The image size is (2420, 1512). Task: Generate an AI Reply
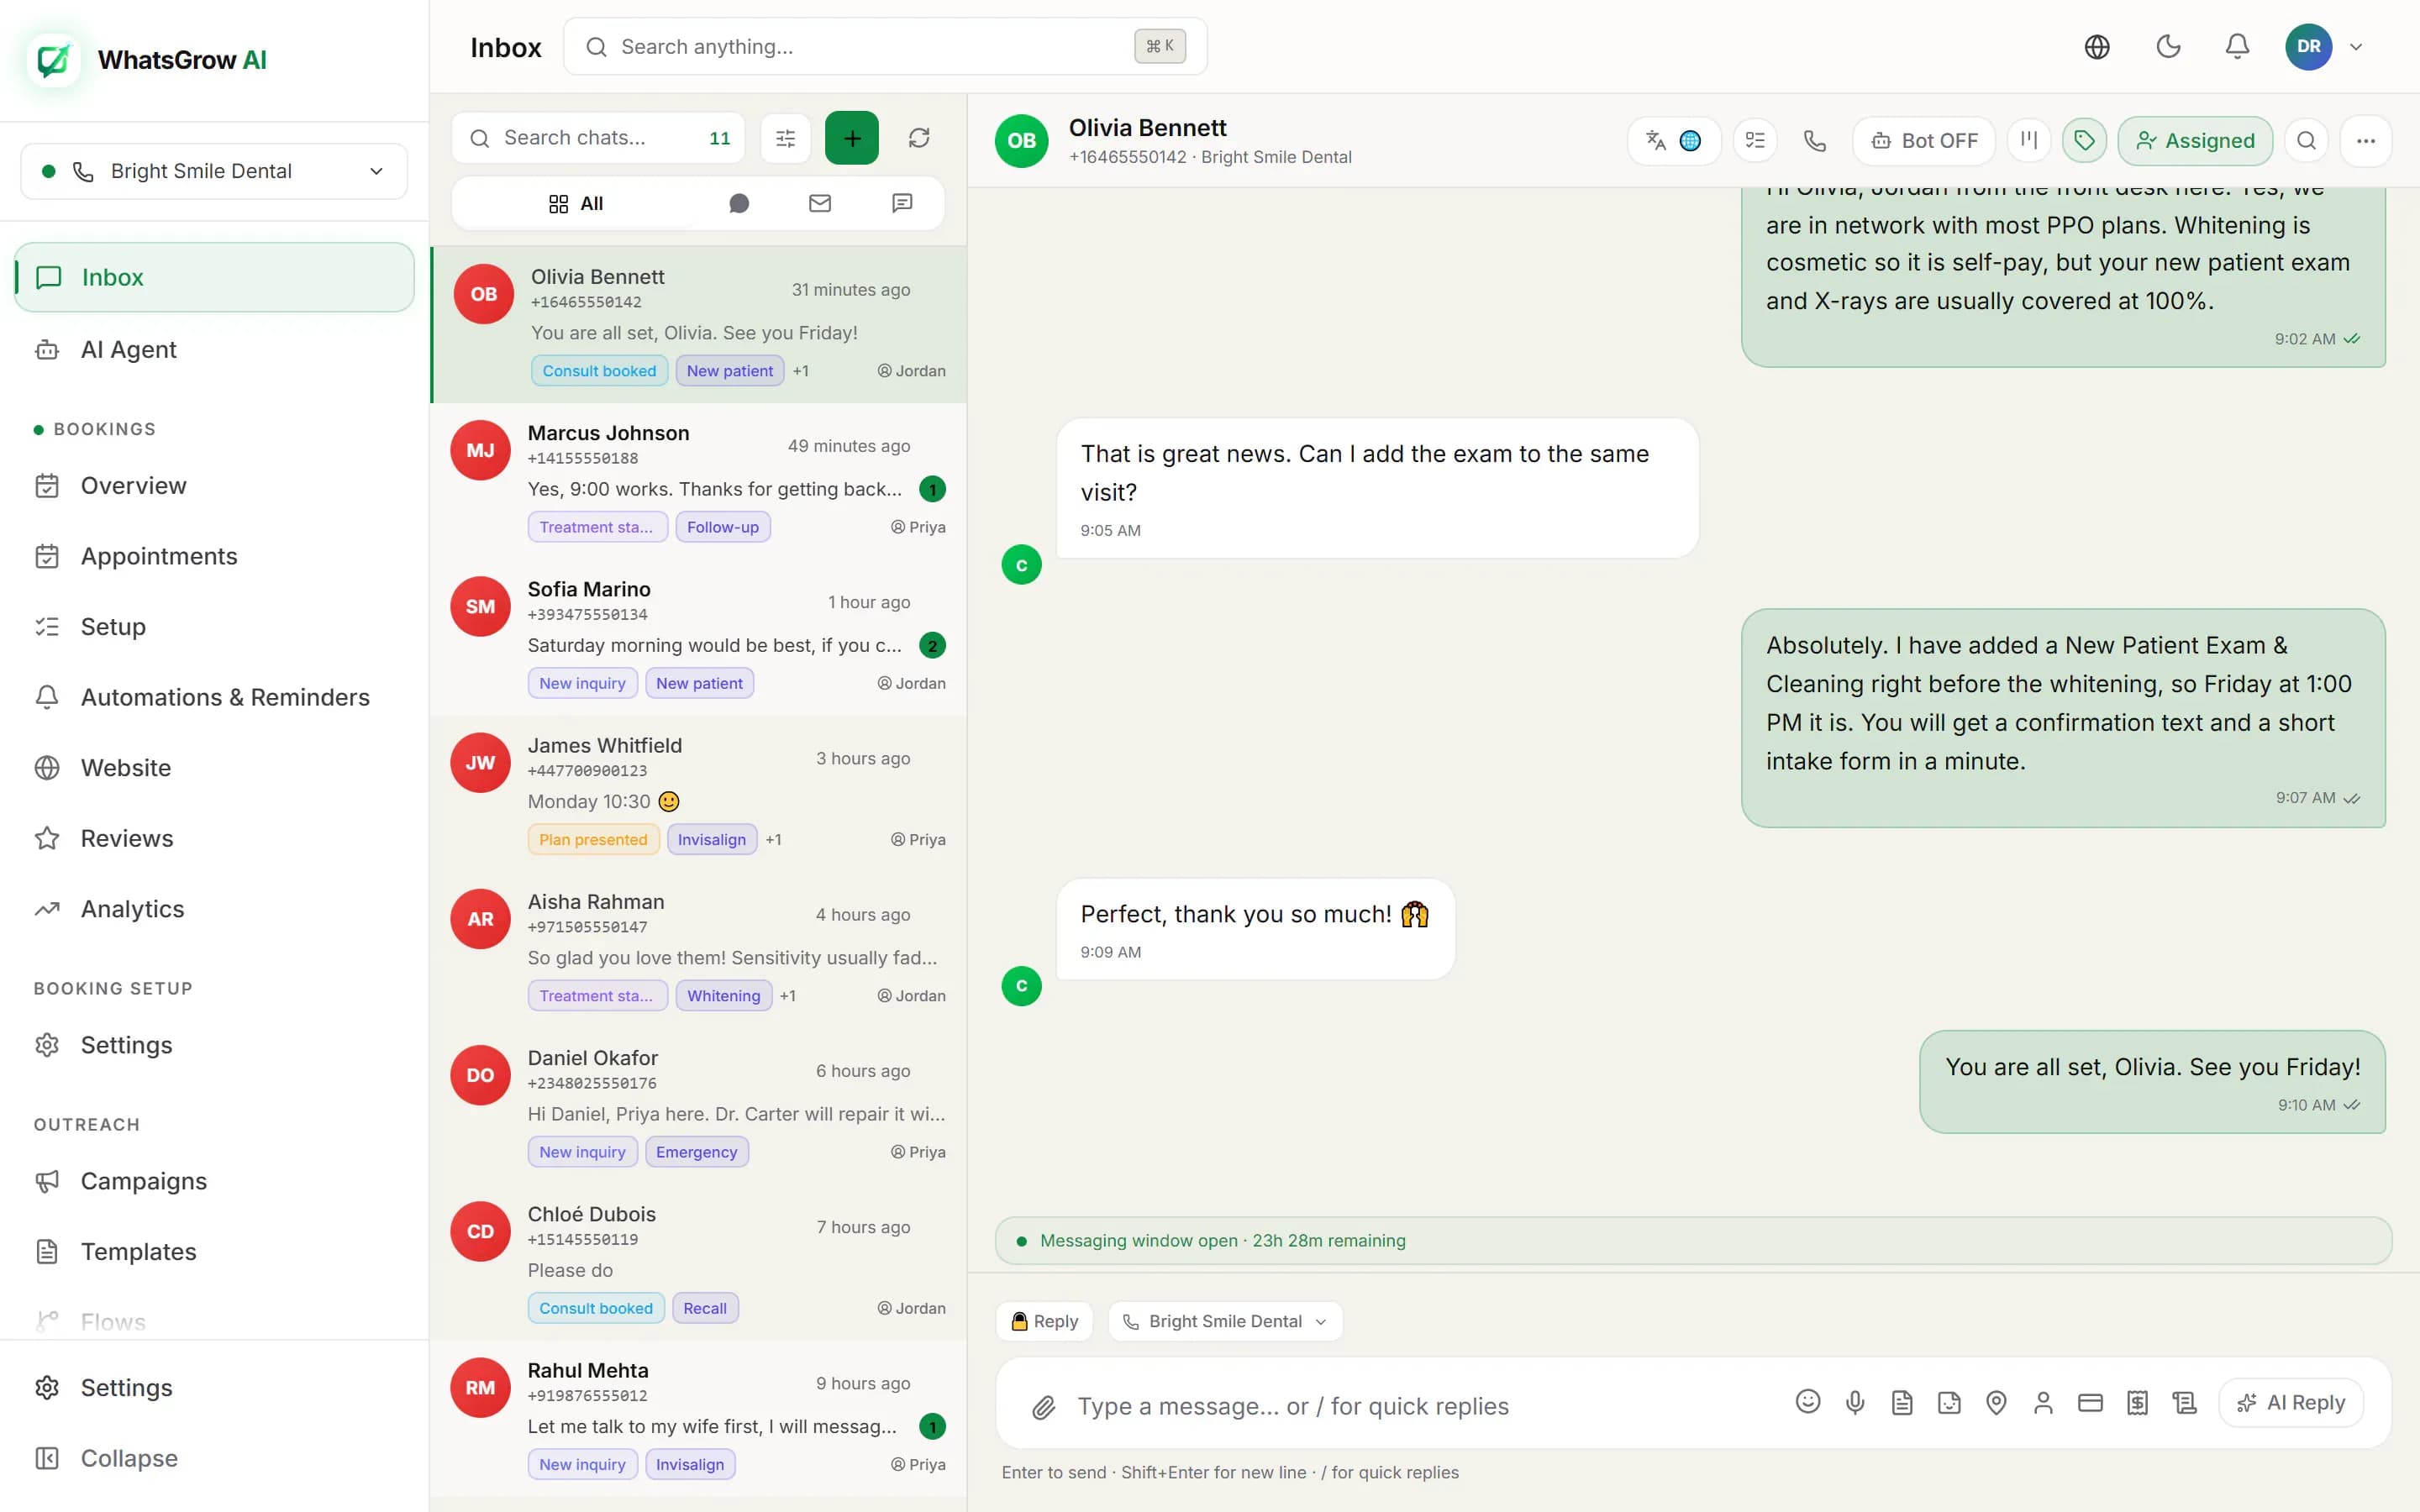(2291, 1403)
